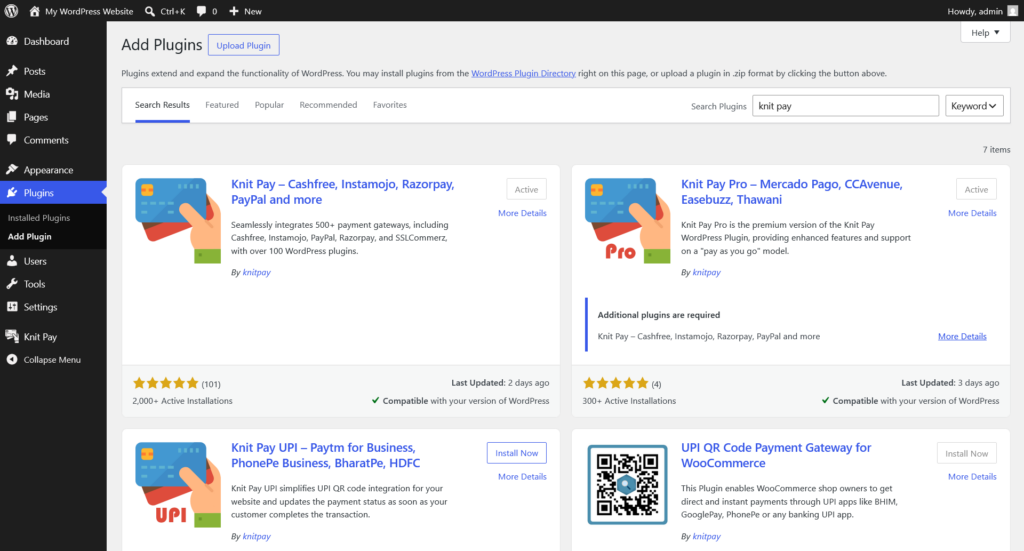
Task: Click the admin avatar icon
Action: coord(1012,11)
